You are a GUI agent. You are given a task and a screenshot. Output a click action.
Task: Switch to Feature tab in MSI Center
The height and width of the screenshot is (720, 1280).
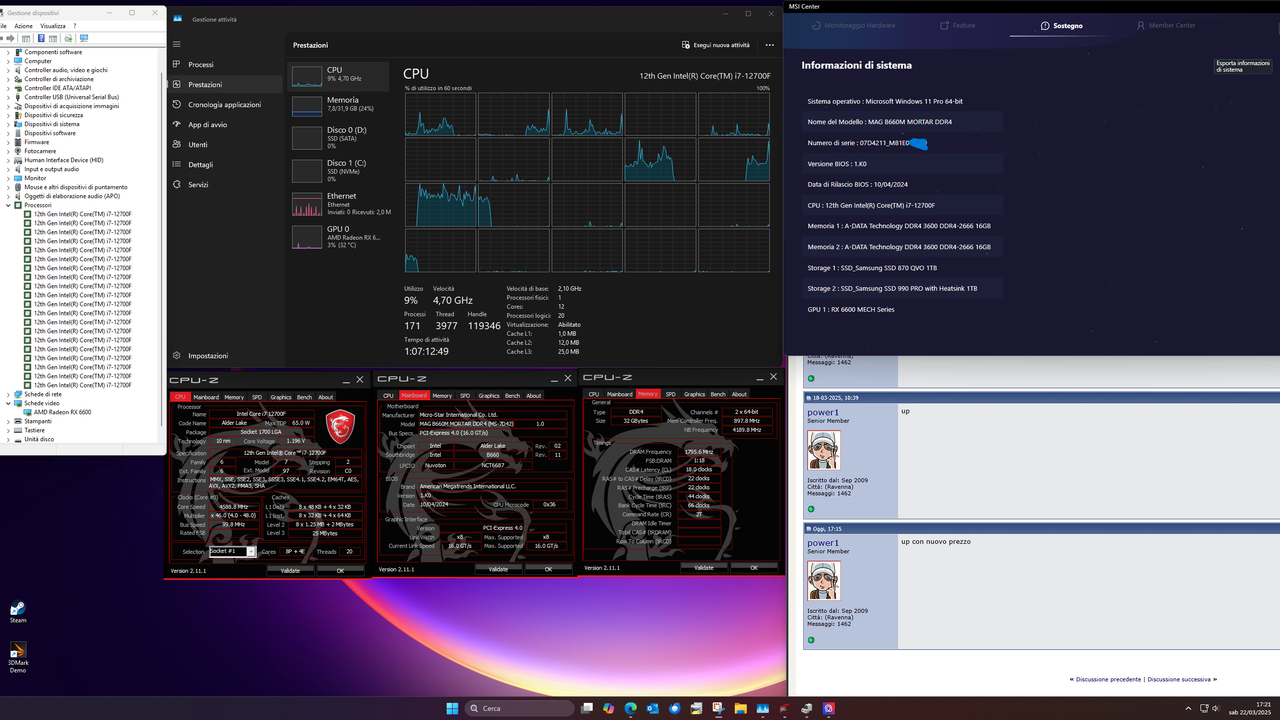coord(957,25)
